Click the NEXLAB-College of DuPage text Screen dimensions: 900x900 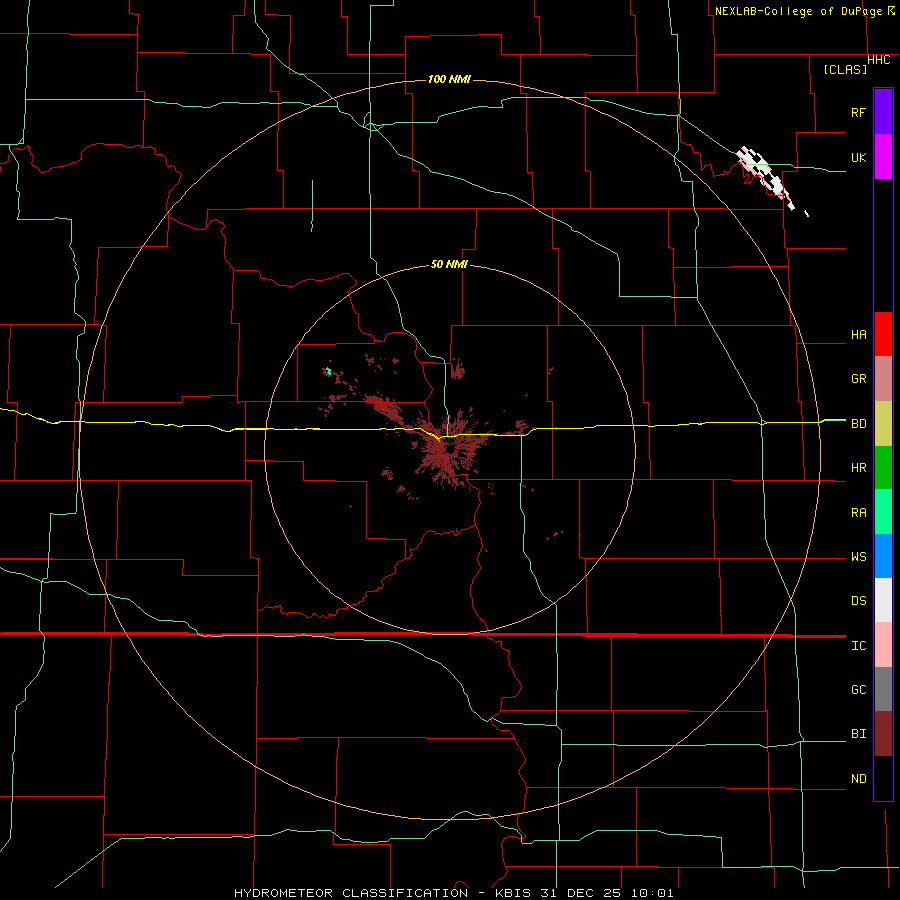(x=798, y=11)
